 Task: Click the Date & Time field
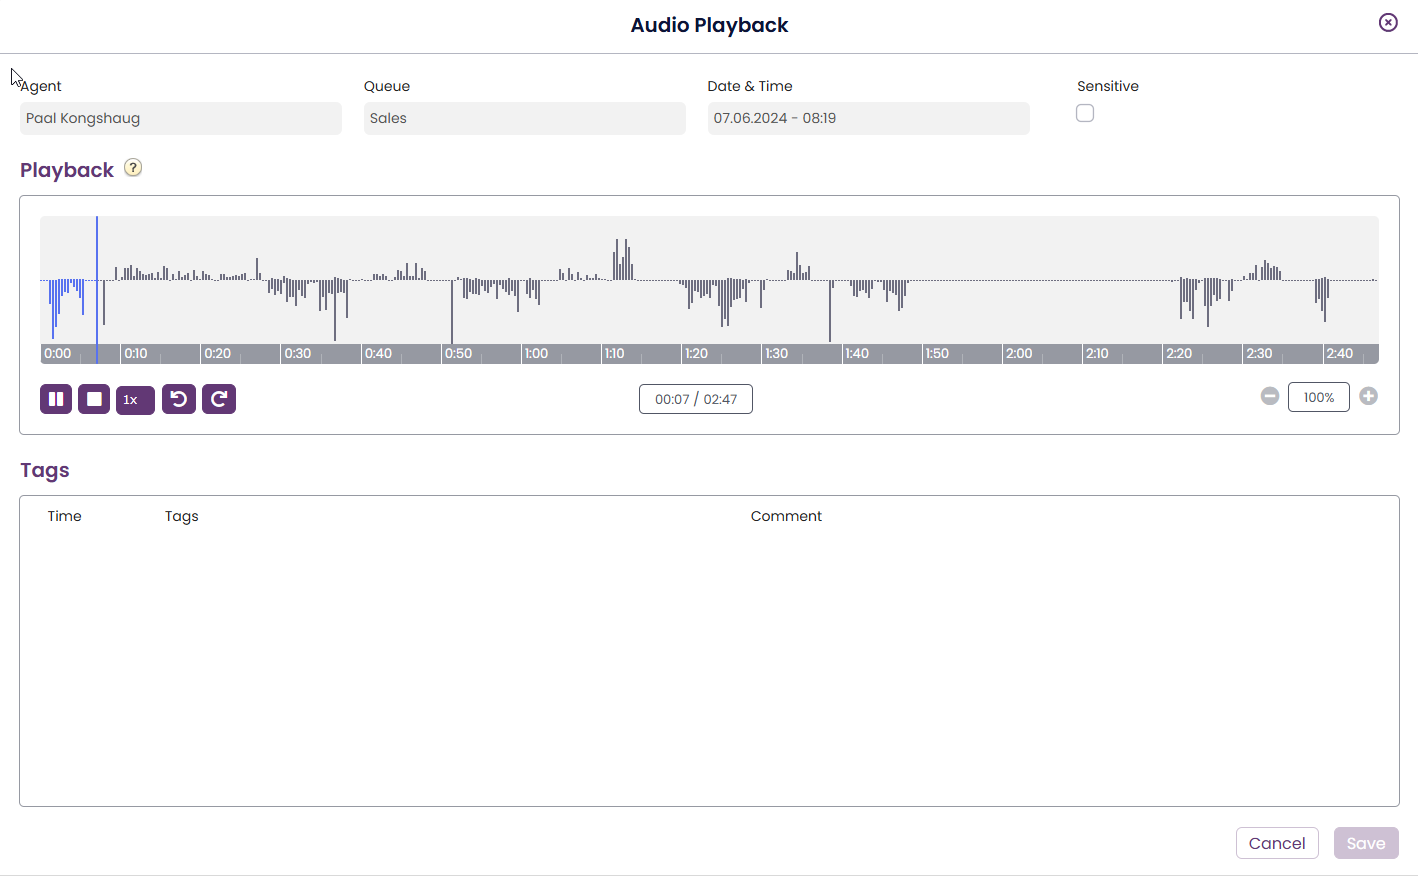(868, 118)
